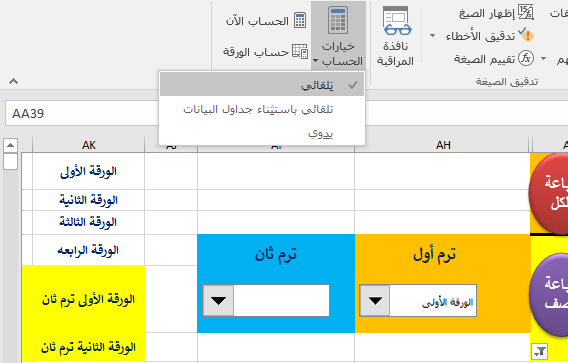Click the Calculation Options calculator icon

click(x=338, y=20)
